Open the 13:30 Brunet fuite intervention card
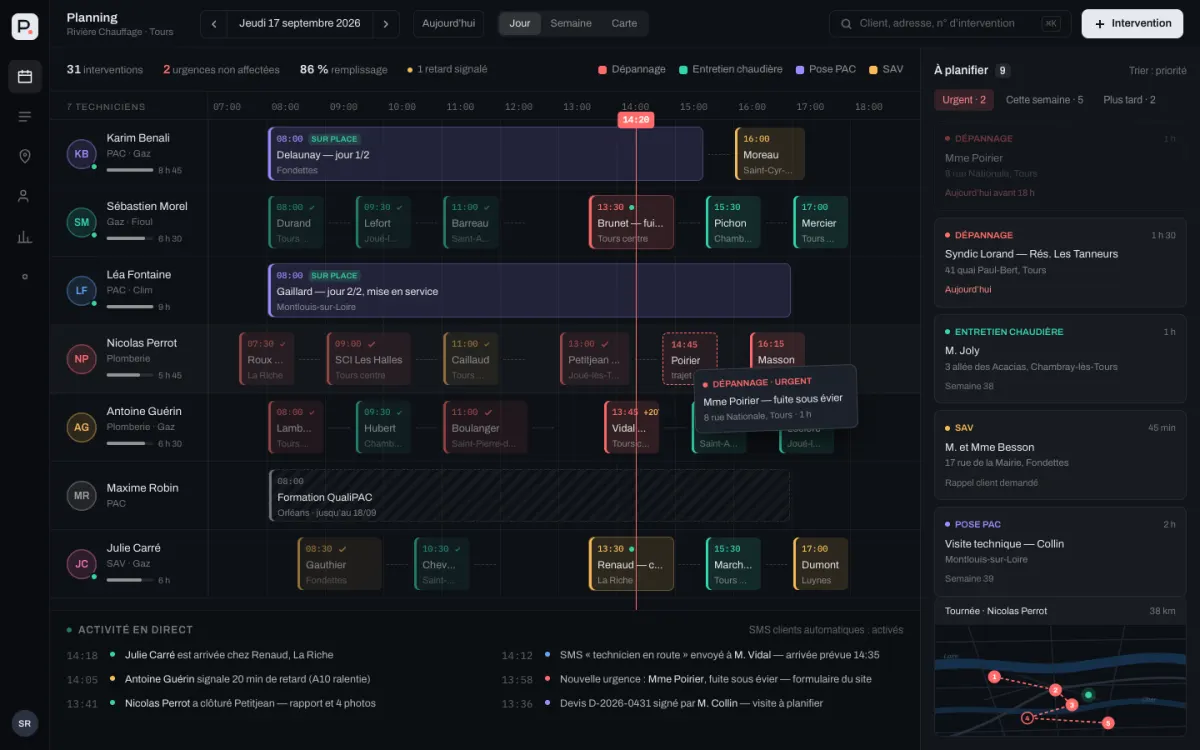 point(631,222)
